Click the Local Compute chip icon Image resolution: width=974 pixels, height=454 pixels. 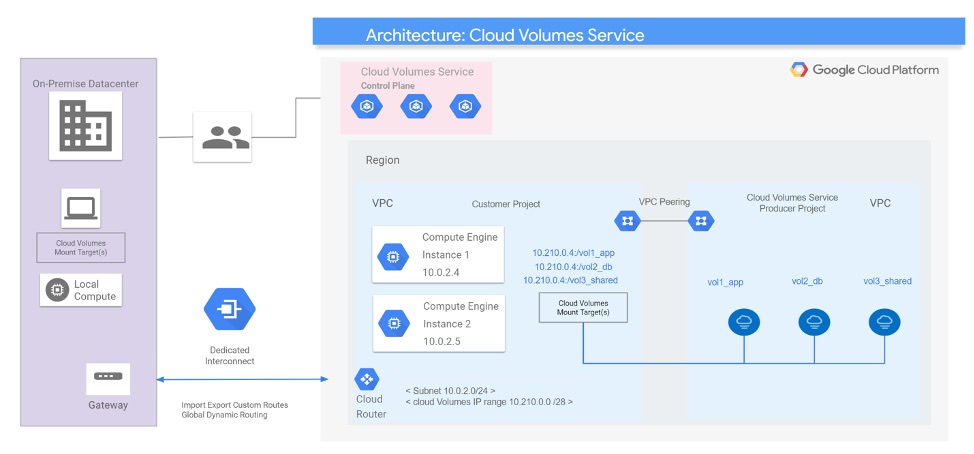click(x=57, y=290)
